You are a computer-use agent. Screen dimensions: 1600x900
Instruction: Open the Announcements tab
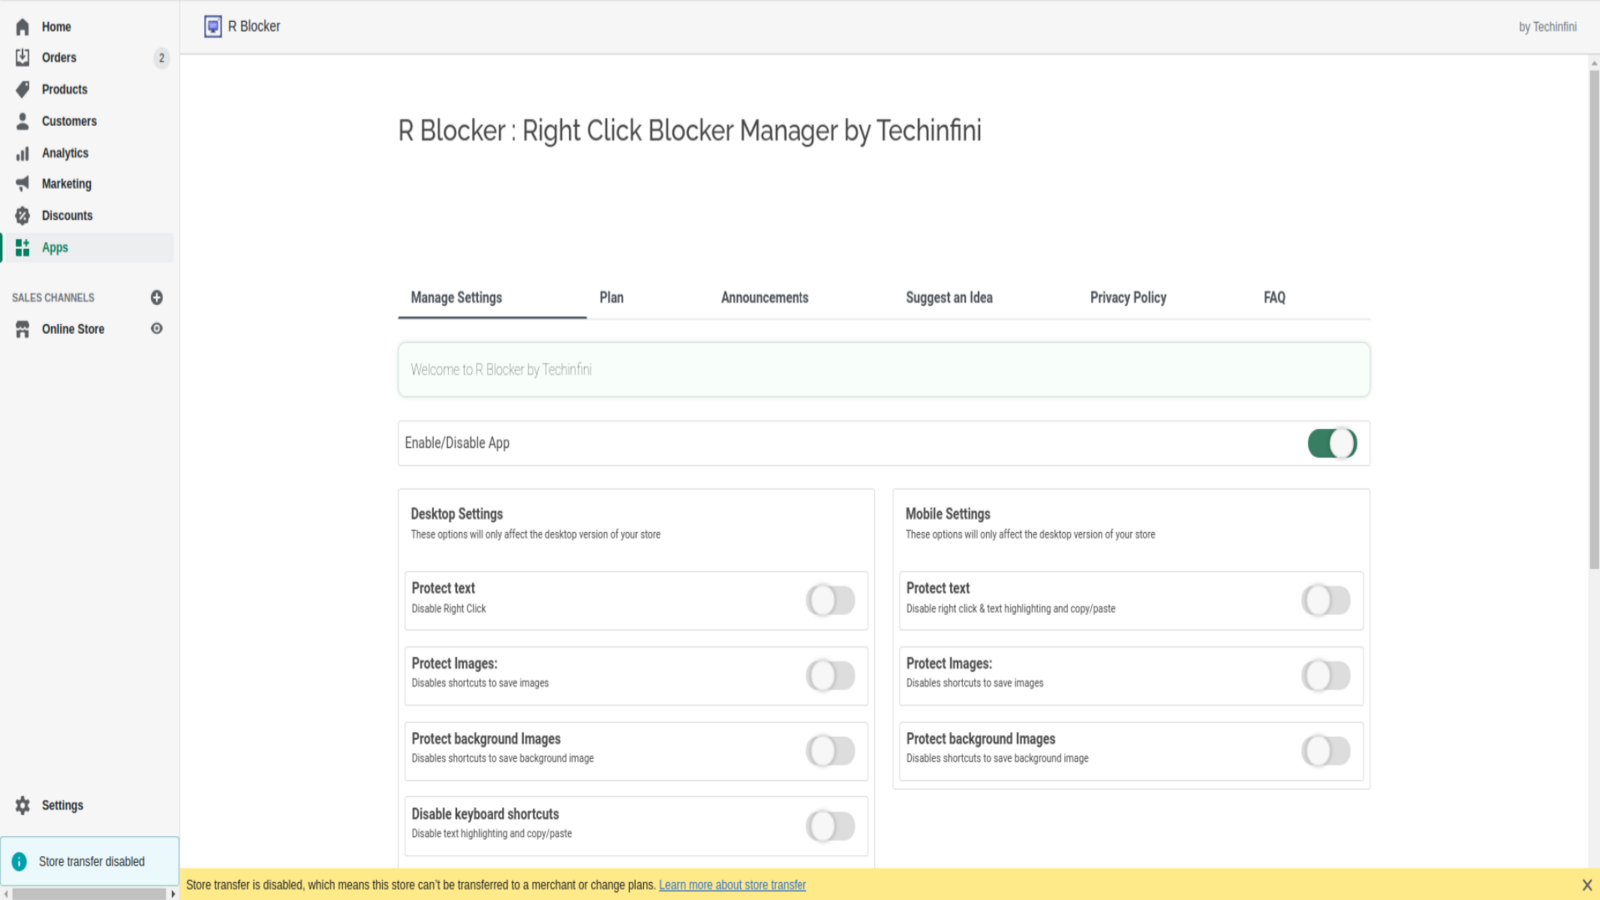[x=765, y=298]
